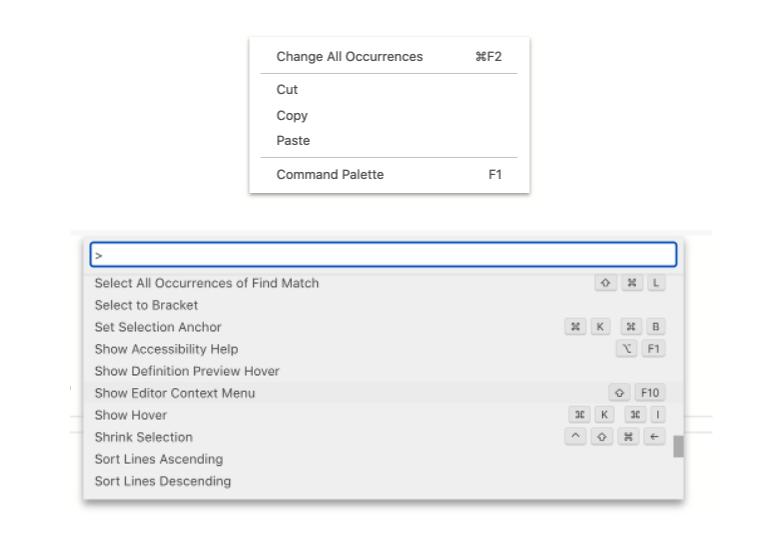The height and width of the screenshot is (533, 779).
Task: Run Show Editor Context Menu command
Action: [175, 393]
